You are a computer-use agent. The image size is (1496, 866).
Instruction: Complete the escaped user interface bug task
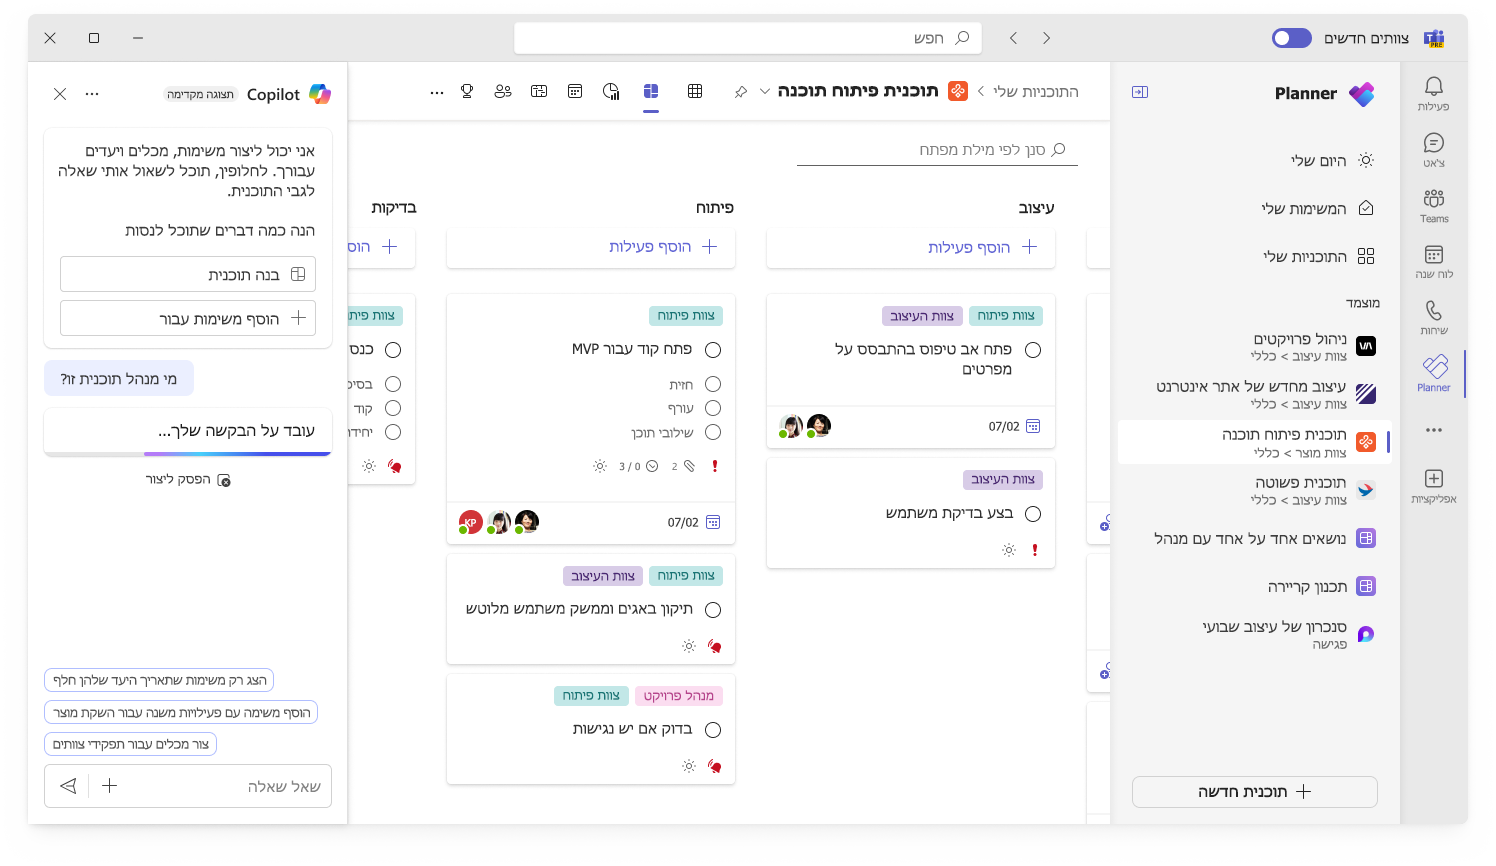pyautogui.click(x=713, y=610)
